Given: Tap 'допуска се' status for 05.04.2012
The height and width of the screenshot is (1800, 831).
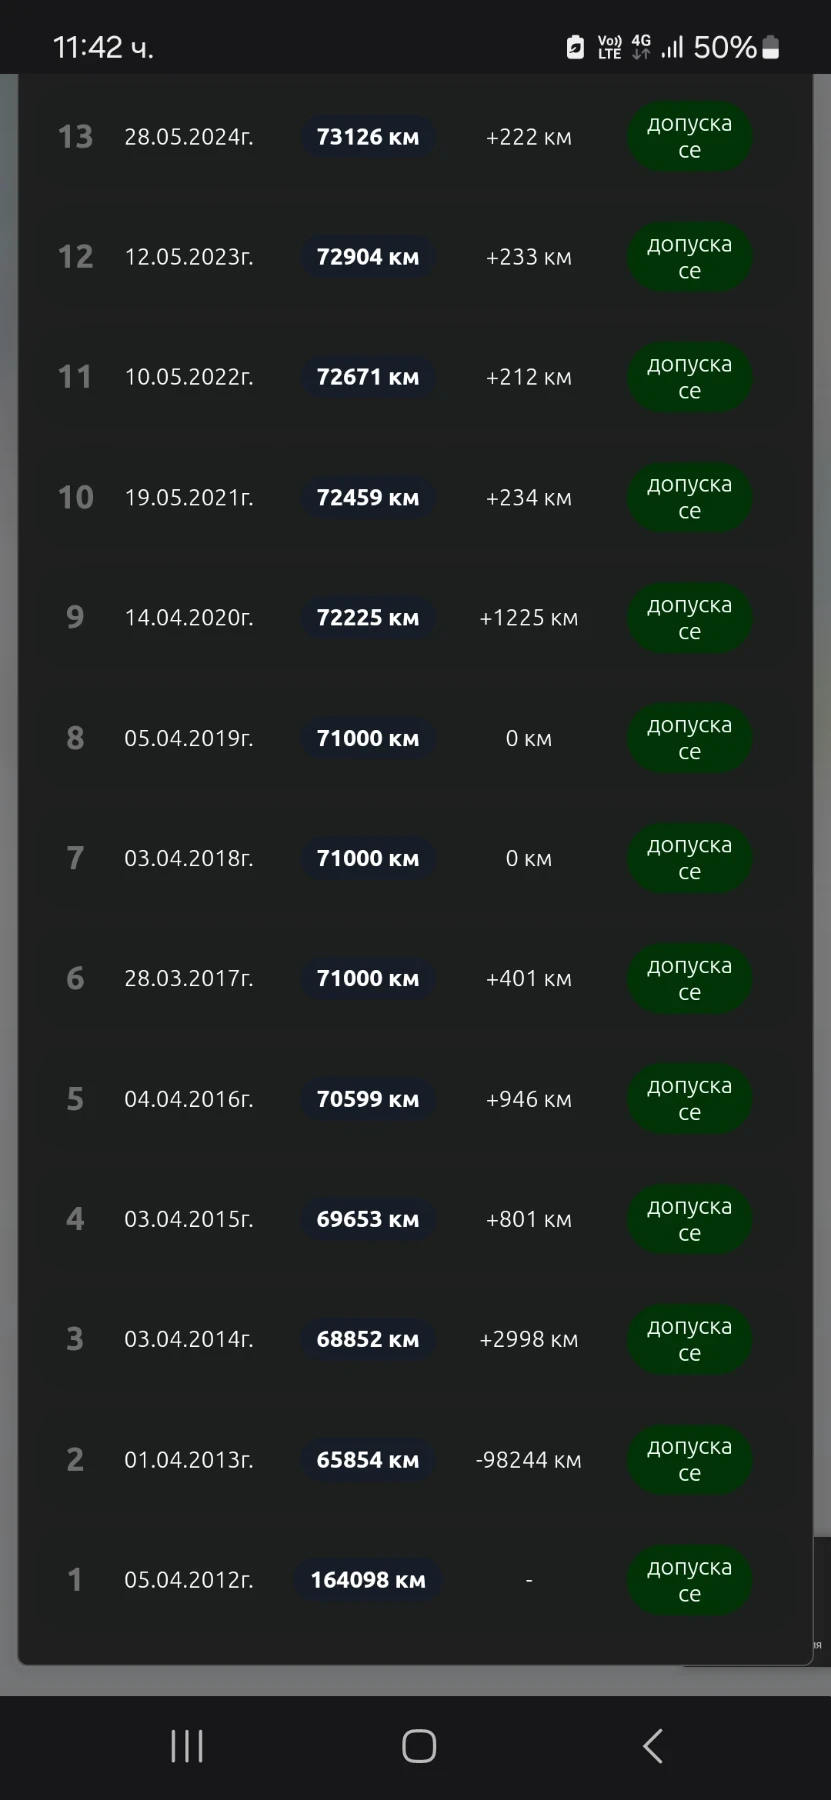Looking at the screenshot, I should click(689, 1580).
